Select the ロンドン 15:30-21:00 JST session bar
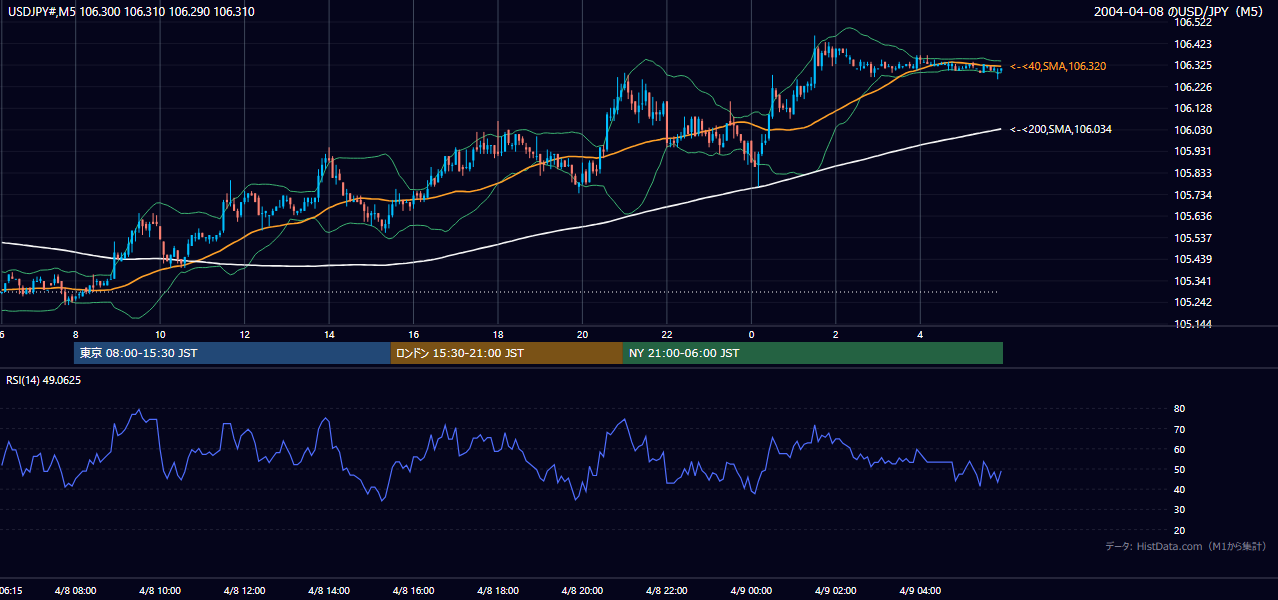This screenshot has width=1278, height=600. click(506, 353)
